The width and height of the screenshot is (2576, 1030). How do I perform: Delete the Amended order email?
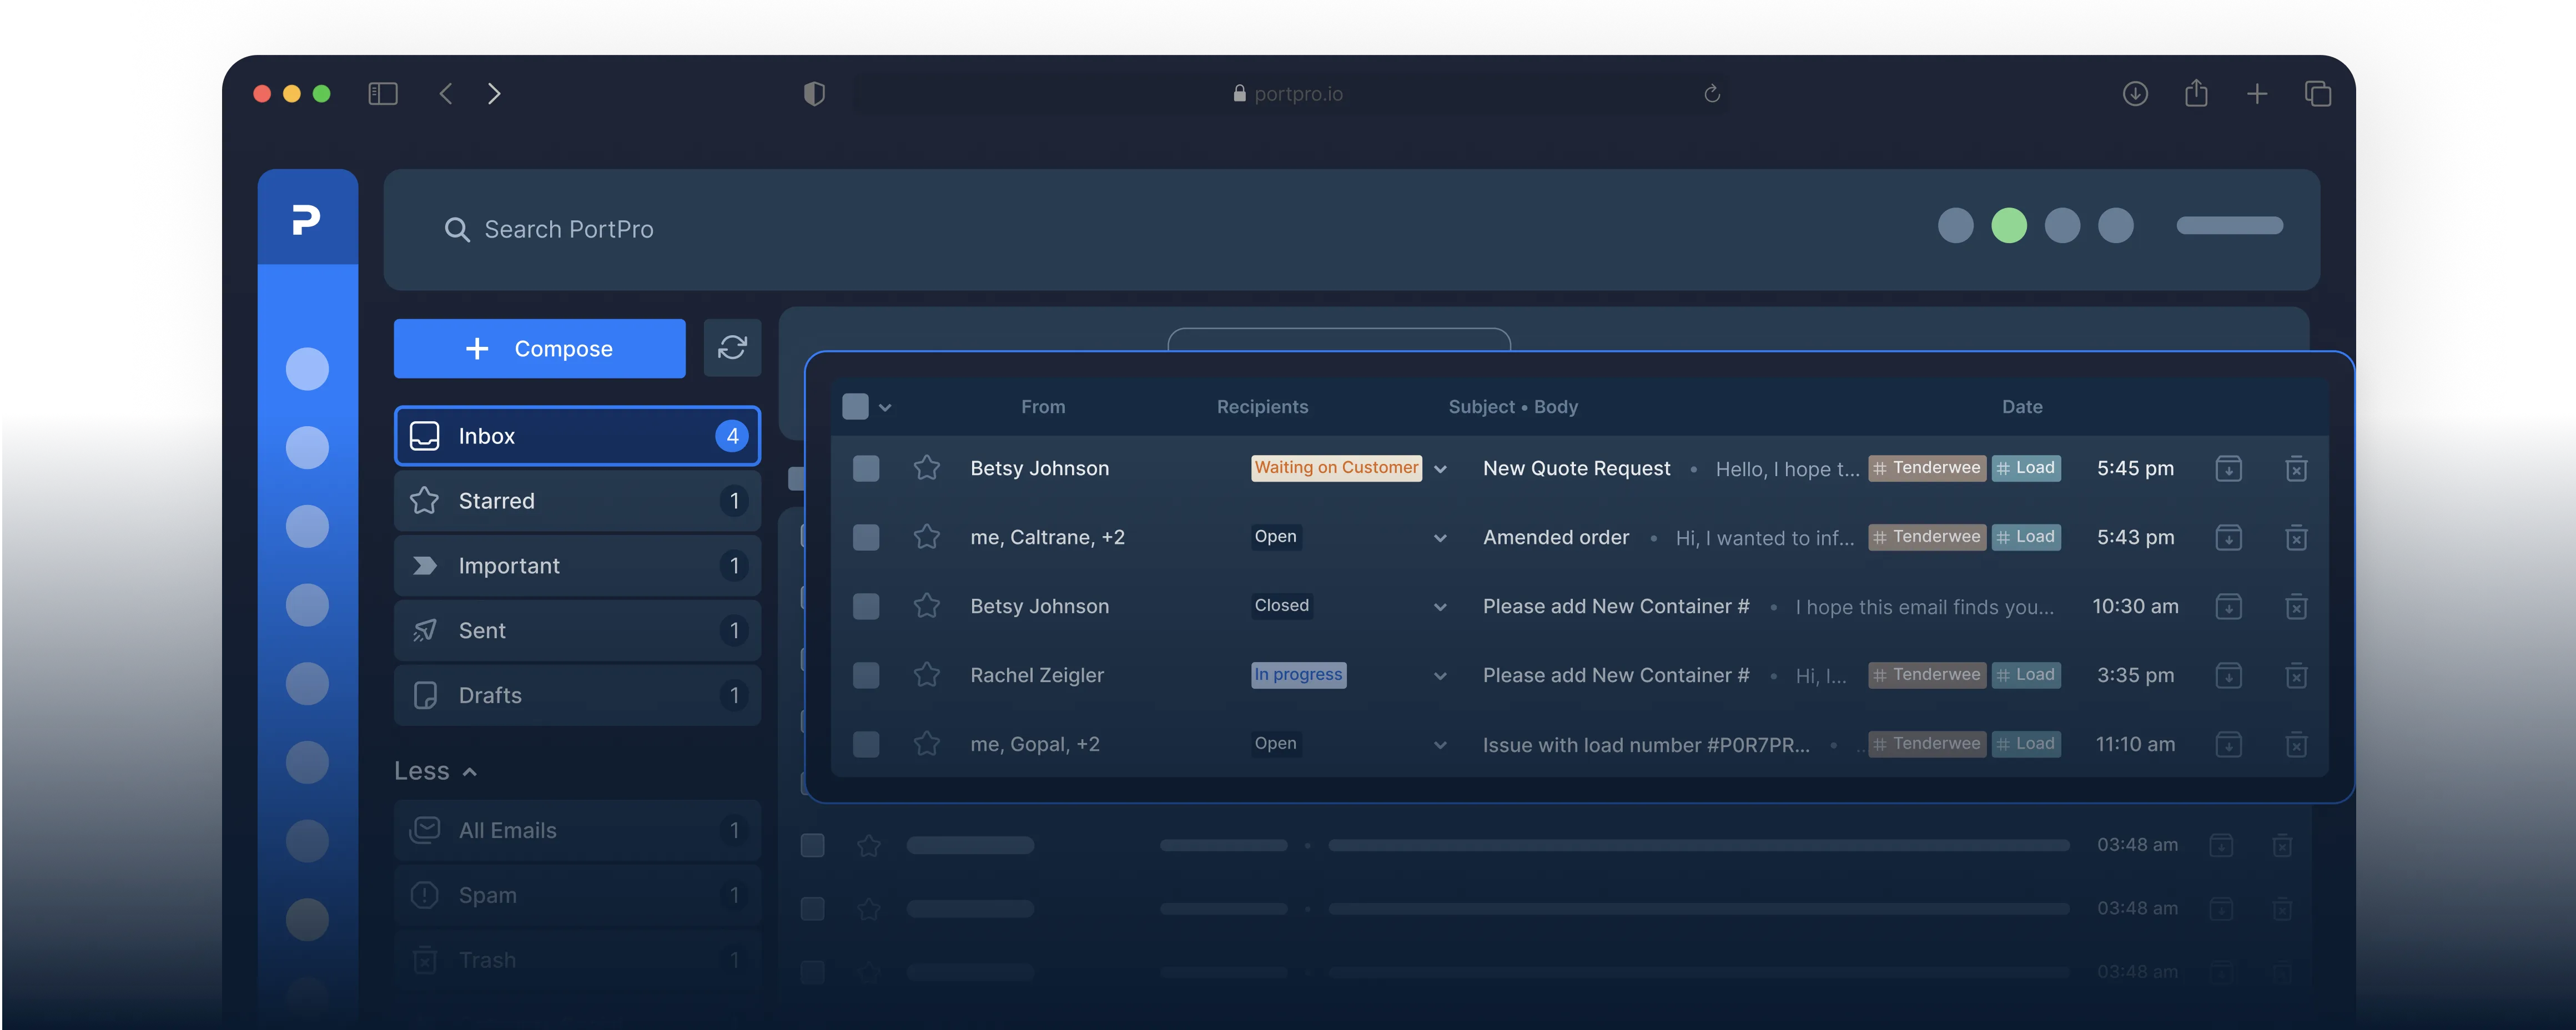click(x=2296, y=538)
